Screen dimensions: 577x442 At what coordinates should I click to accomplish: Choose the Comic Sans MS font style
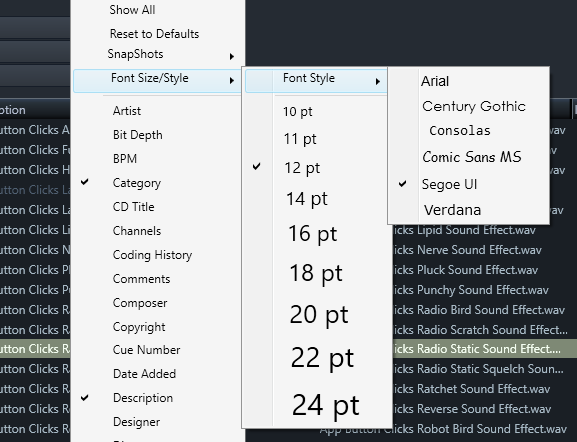[x=472, y=157]
